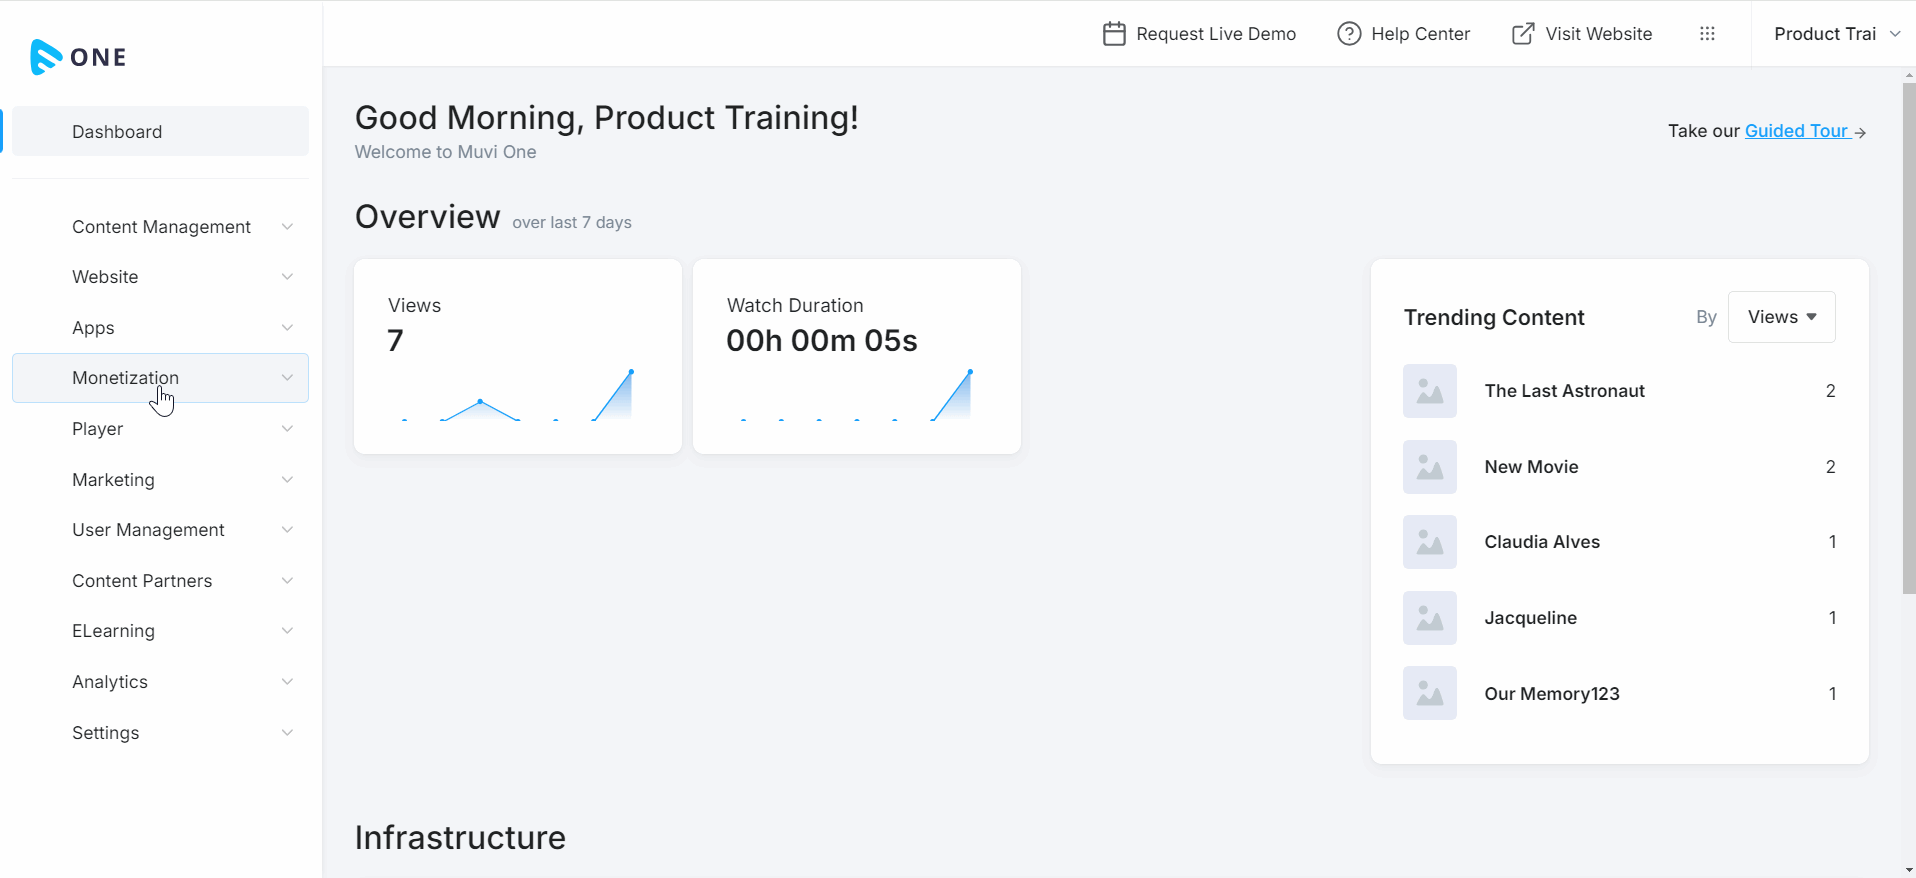The width and height of the screenshot is (1916, 878).
Task: Click the New Movie thumbnail image
Action: [1429, 467]
